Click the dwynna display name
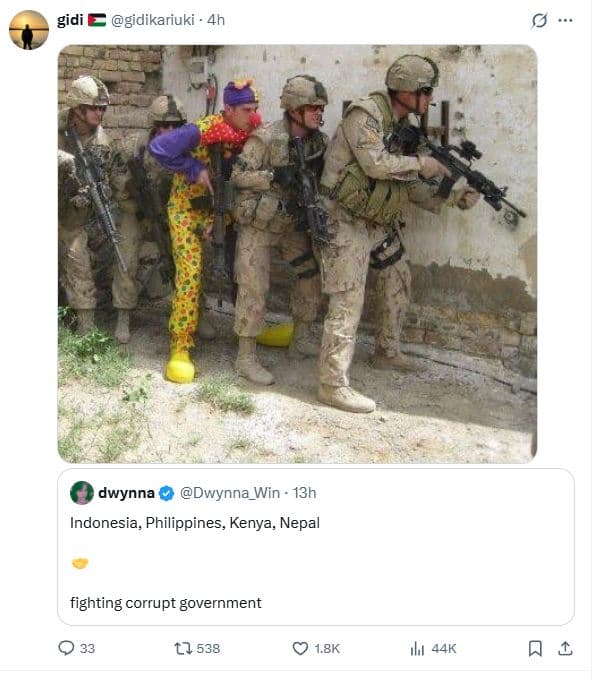Viewport: 600px width, 679px height. tap(126, 493)
